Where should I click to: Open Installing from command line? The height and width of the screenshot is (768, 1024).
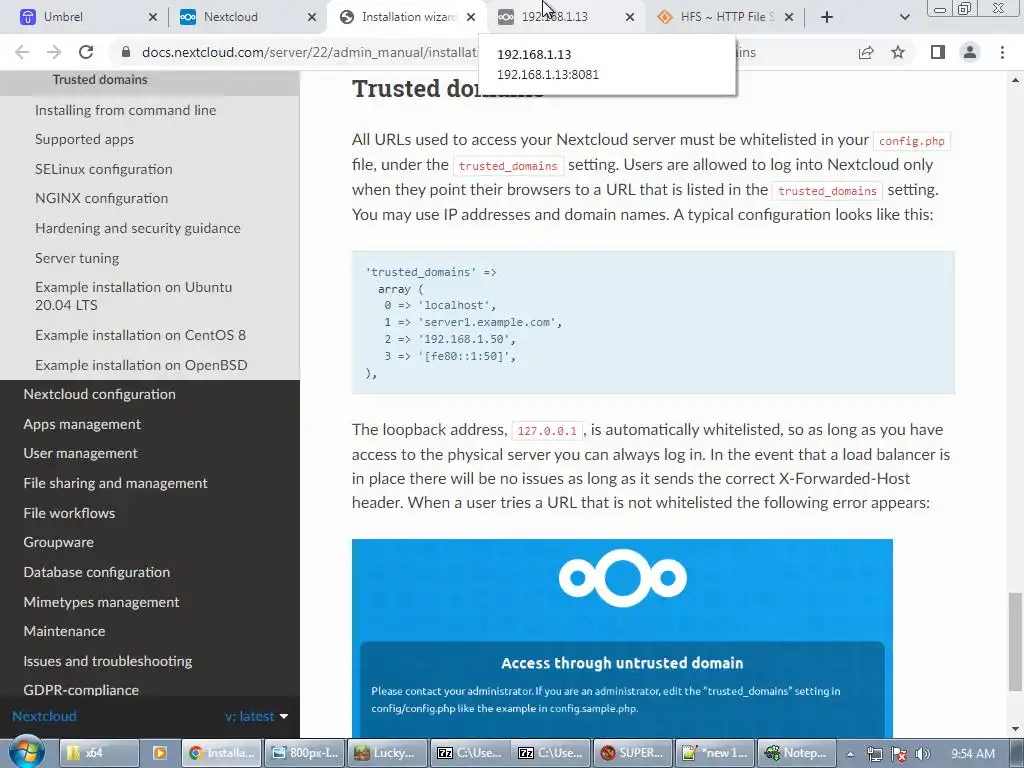click(125, 110)
